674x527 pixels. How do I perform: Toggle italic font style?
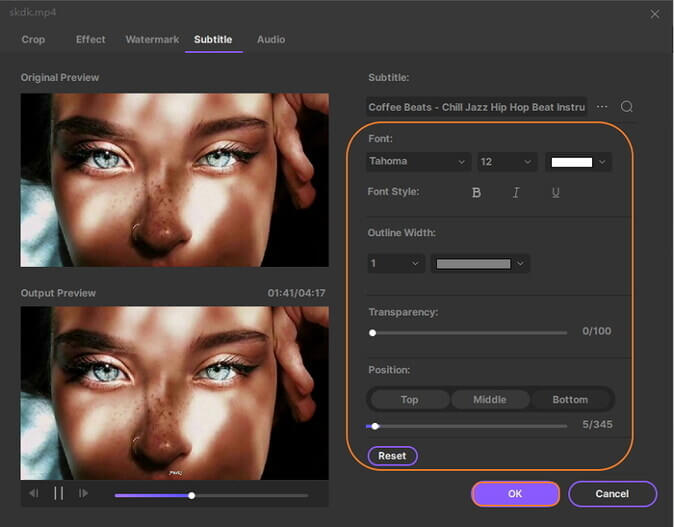click(x=516, y=193)
